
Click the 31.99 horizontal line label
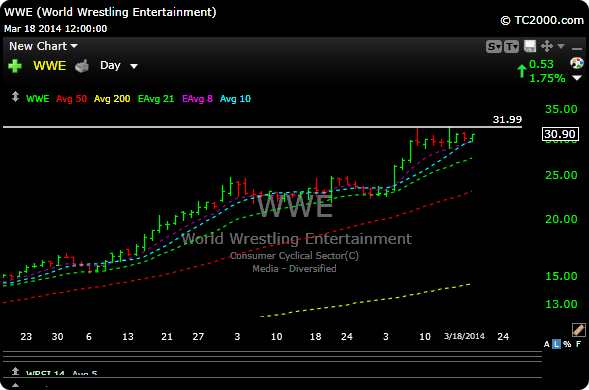tap(507, 119)
